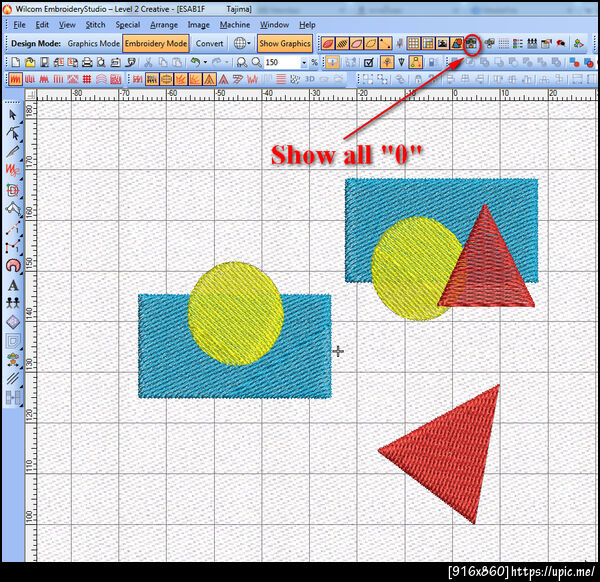Click the green Undo arrow
Image resolution: width=600 pixels, height=582 pixels.
point(196,62)
